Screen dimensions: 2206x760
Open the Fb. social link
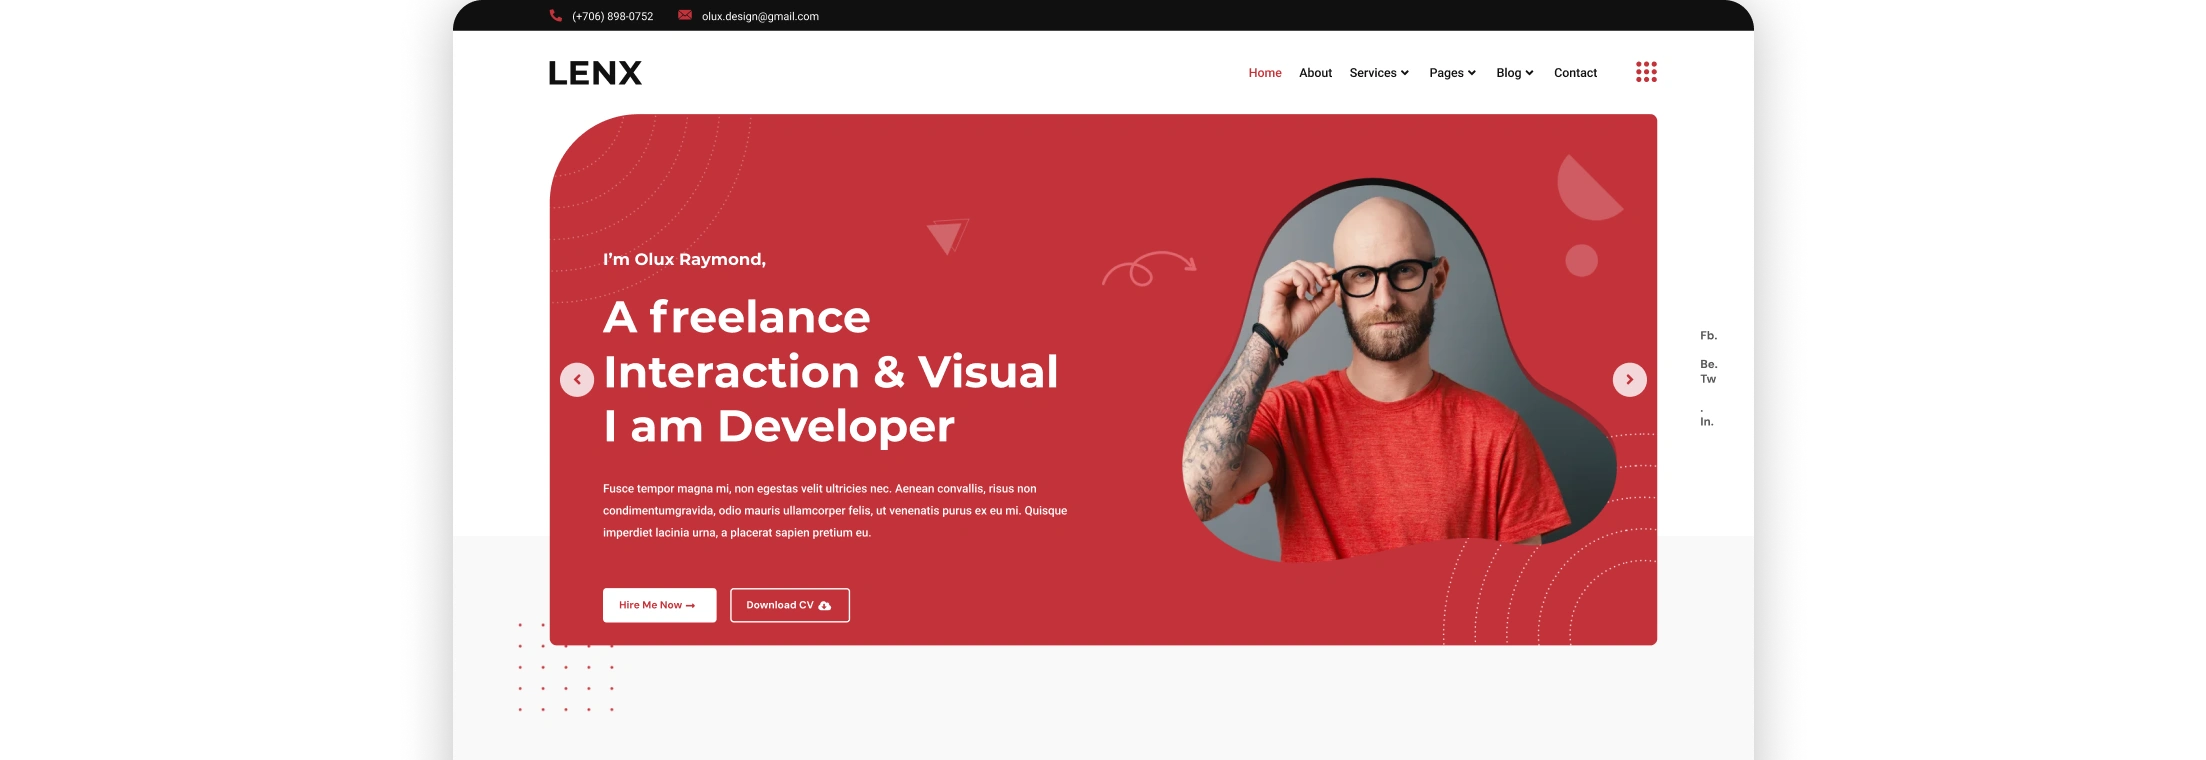pos(1708,336)
